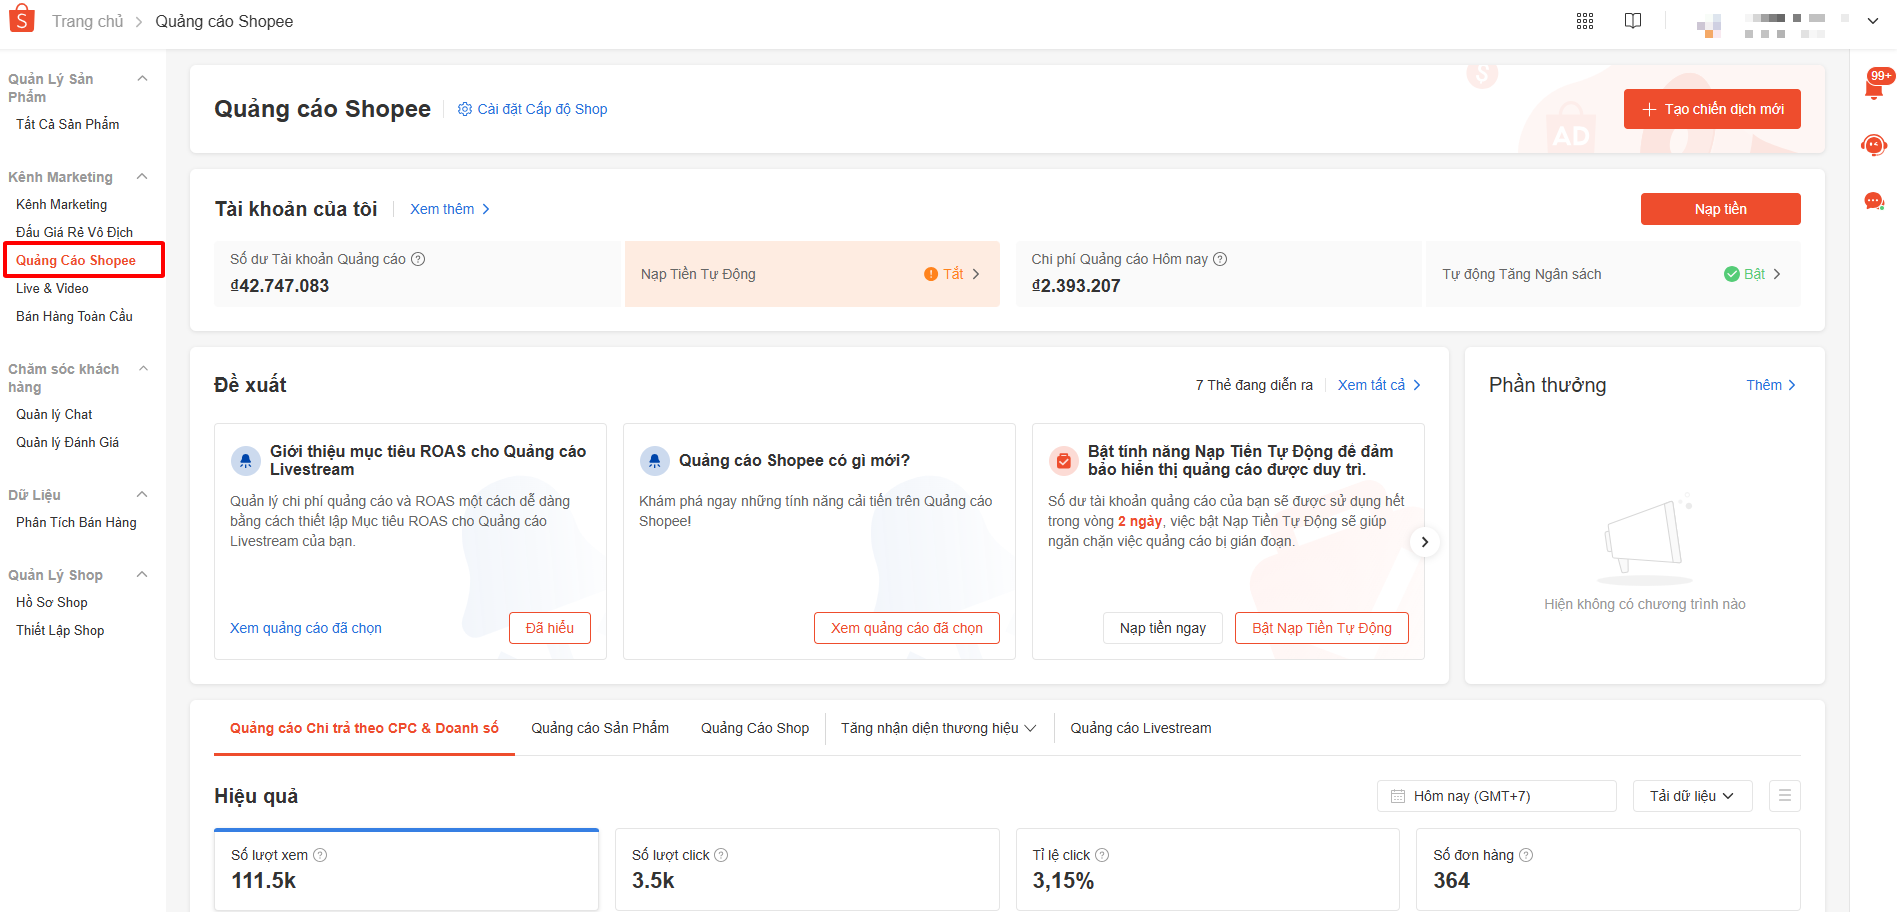Open Tải dữ liệu dropdown
This screenshot has width=1897, height=912.
pos(1692,796)
